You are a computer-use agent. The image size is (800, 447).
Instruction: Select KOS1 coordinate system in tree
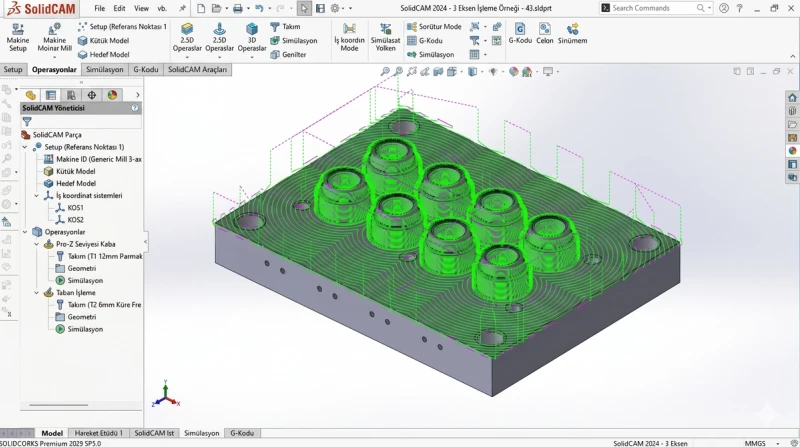(x=69, y=208)
